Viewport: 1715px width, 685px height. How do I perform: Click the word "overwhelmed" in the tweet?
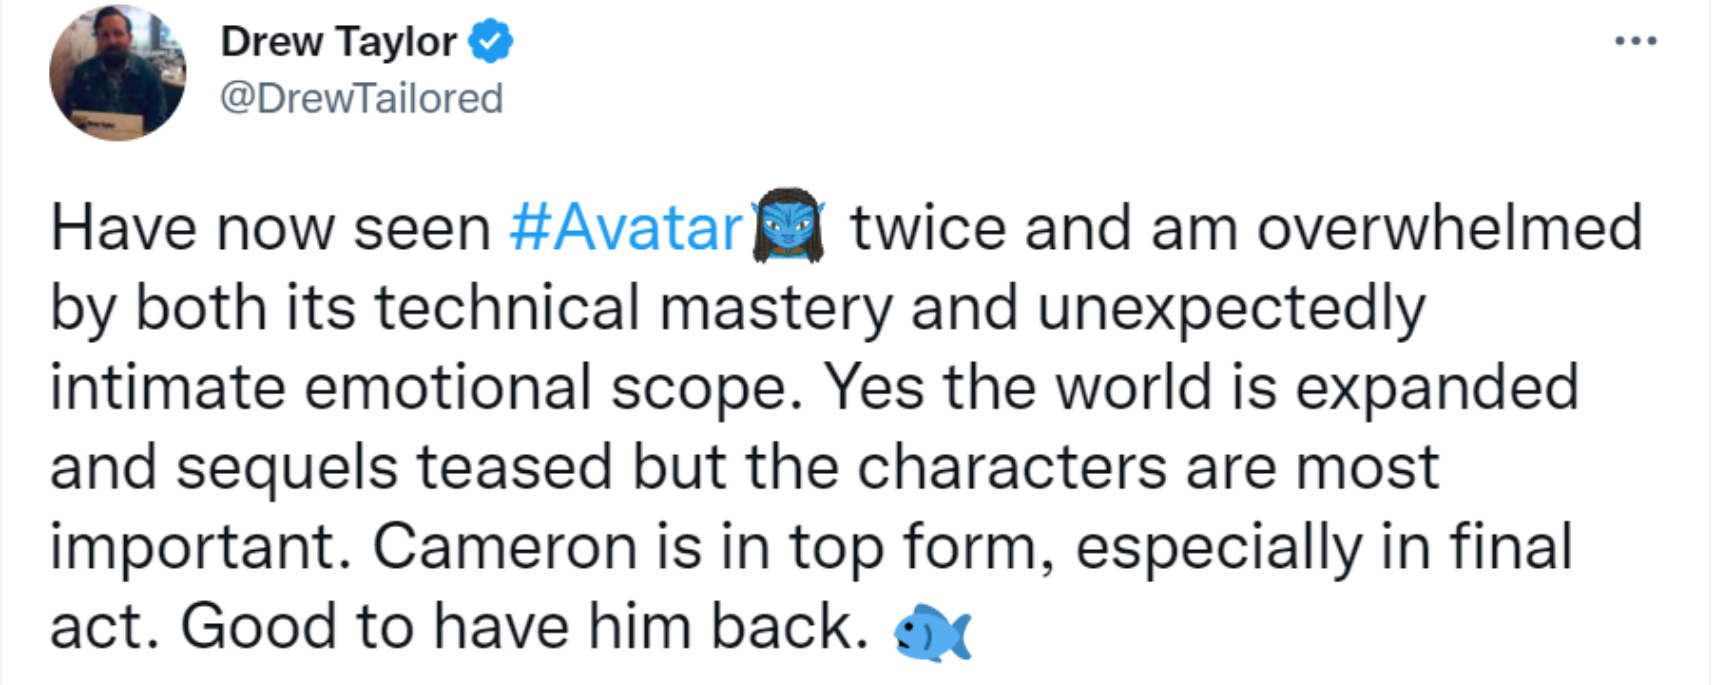coord(1449,229)
